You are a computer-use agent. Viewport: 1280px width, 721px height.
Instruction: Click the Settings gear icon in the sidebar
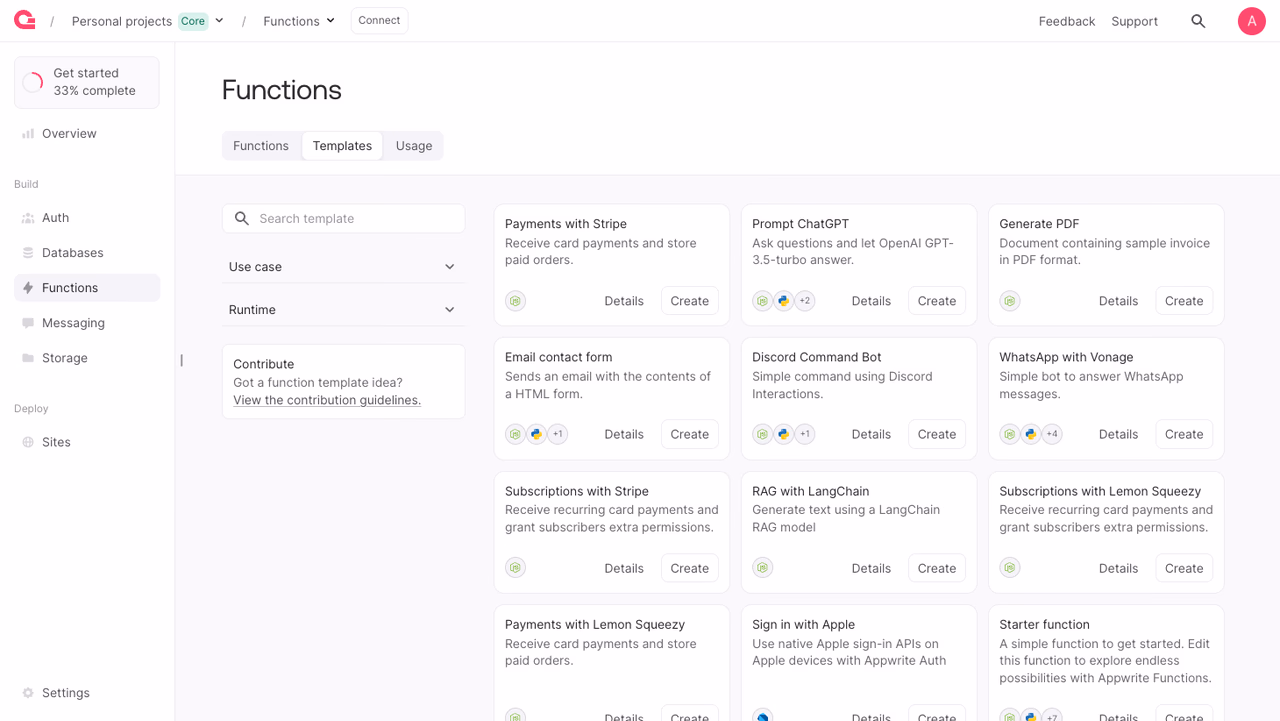point(28,693)
